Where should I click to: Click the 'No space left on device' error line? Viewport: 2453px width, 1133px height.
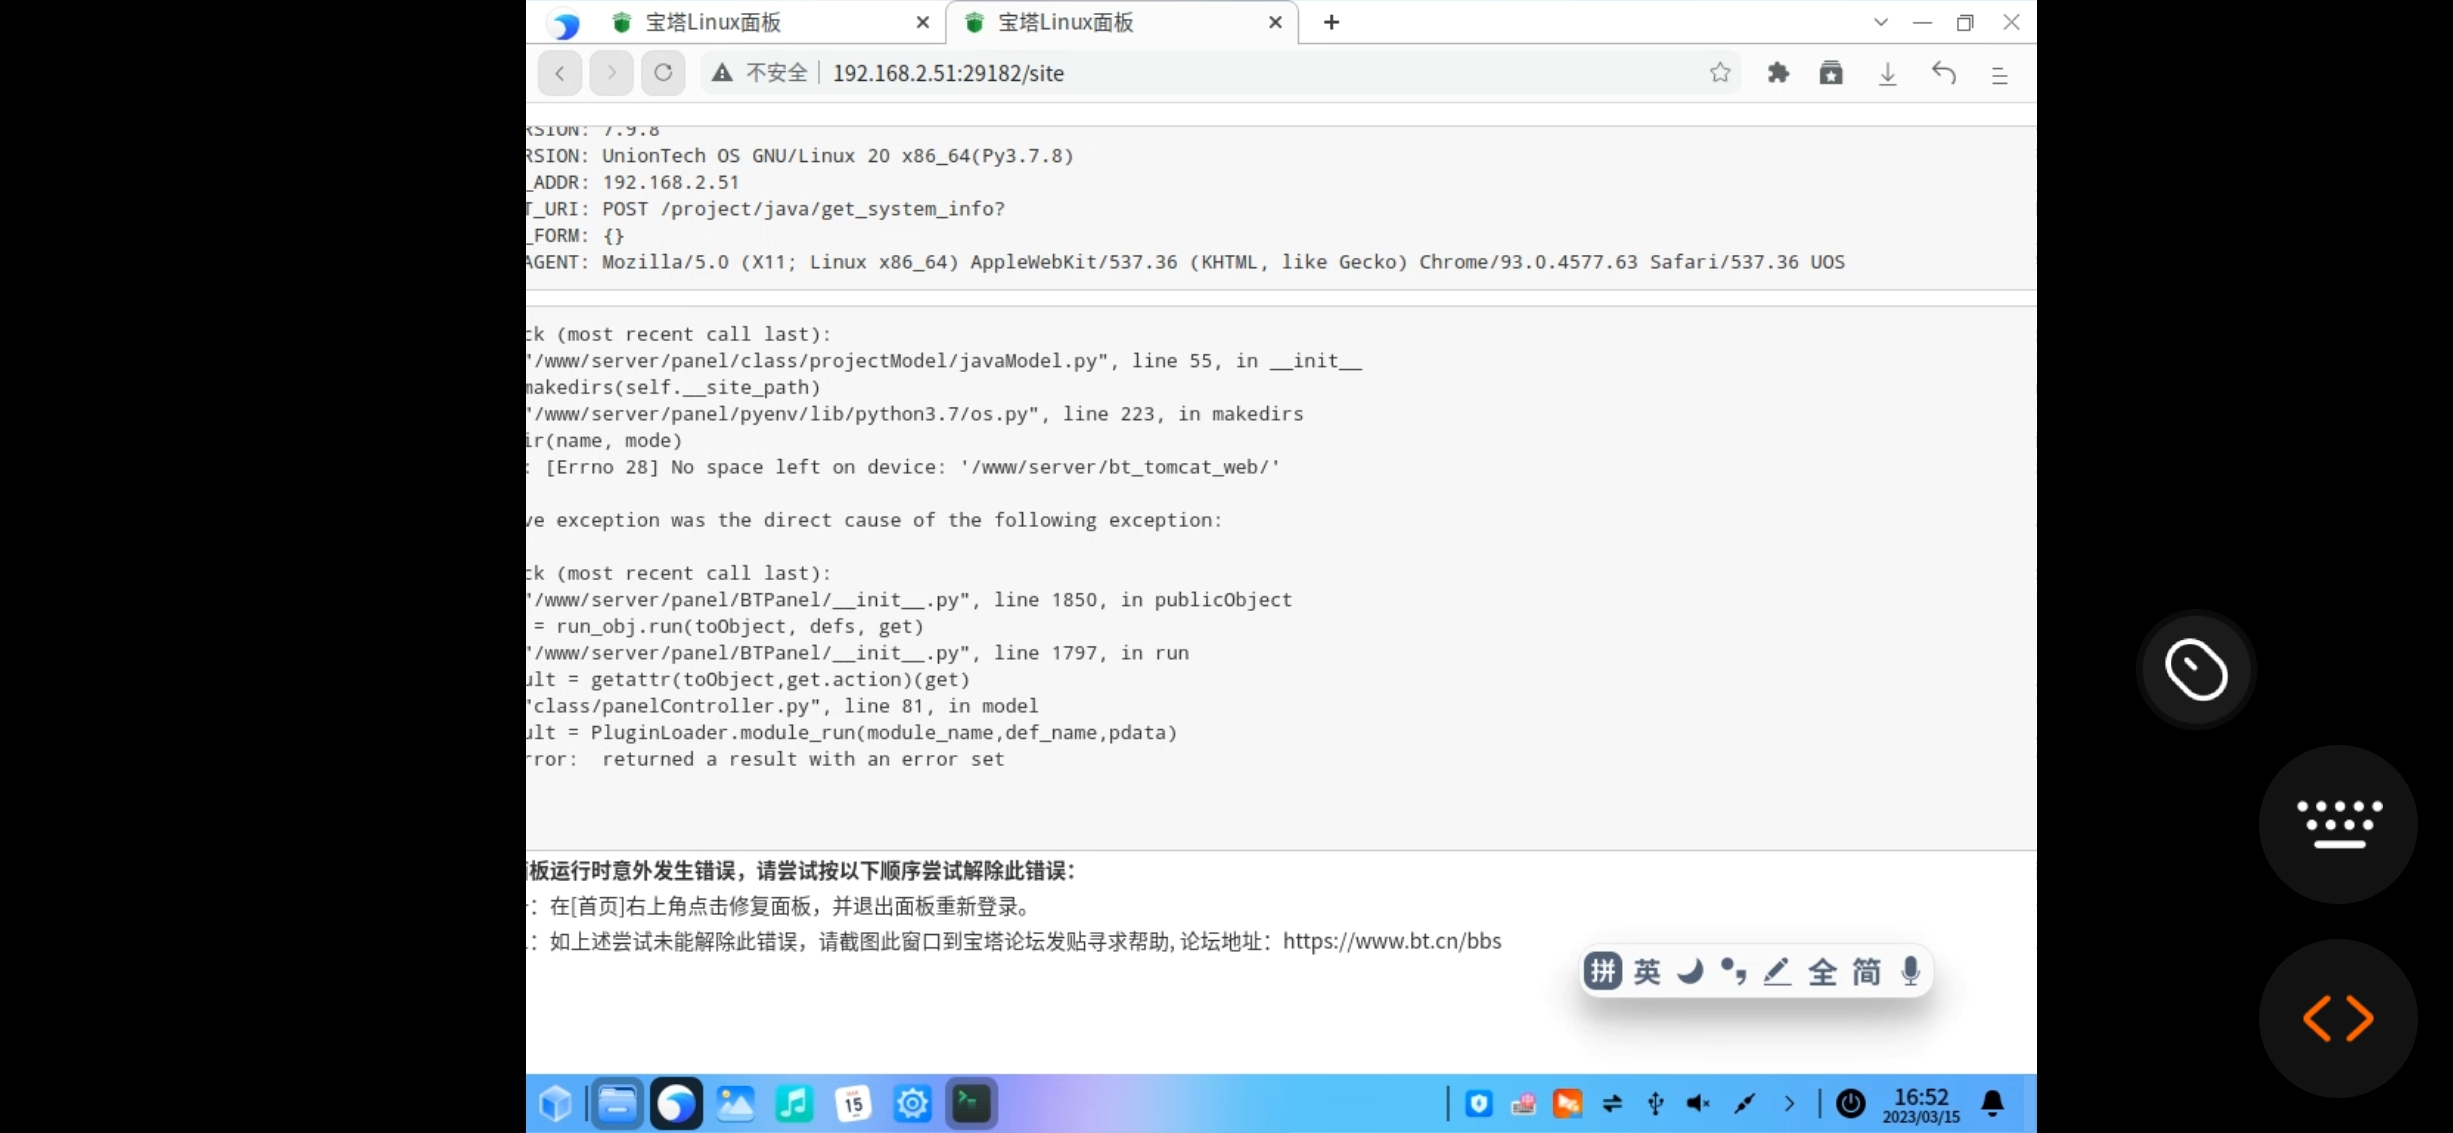[903, 467]
